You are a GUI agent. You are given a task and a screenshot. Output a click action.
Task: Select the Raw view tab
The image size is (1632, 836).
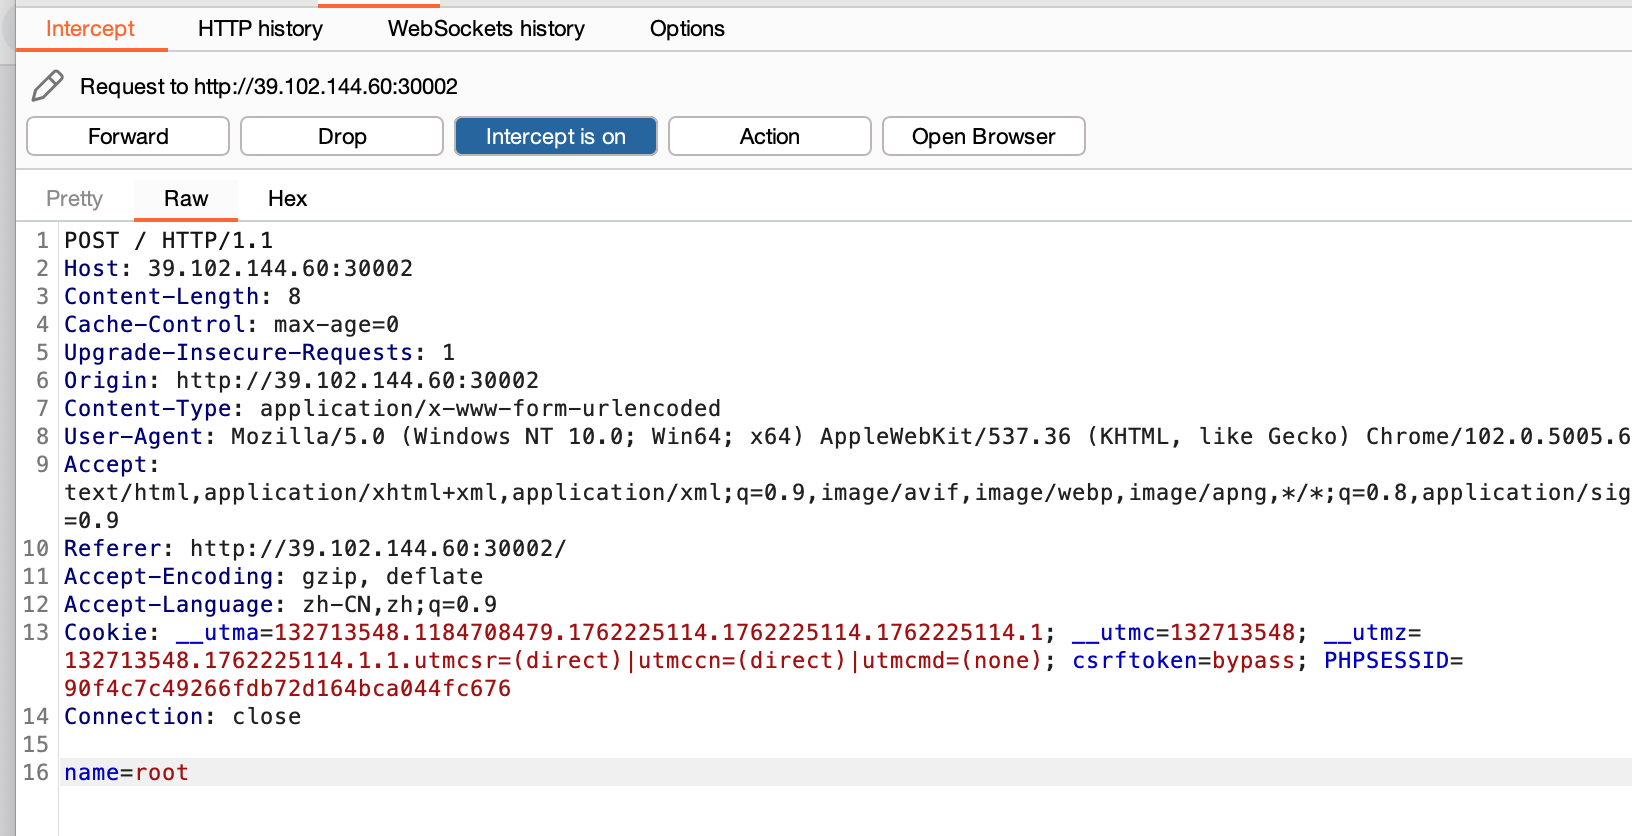186,199
